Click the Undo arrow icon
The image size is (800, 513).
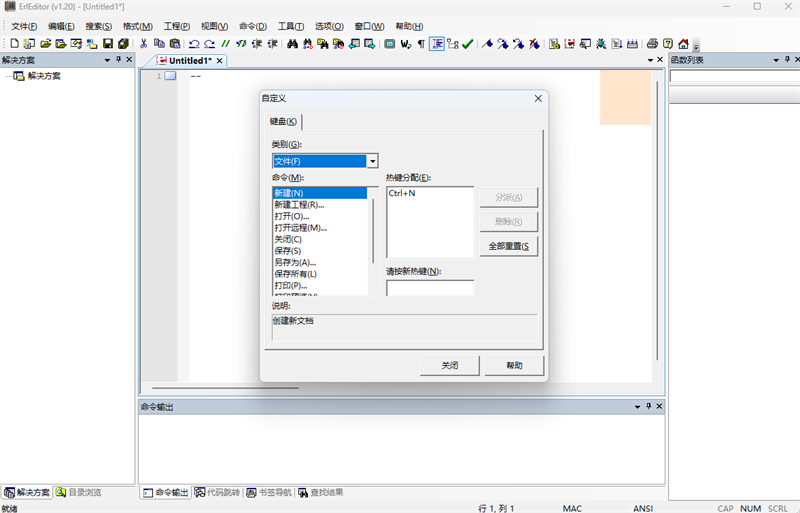pyautogui.click(x=194, y=44)
